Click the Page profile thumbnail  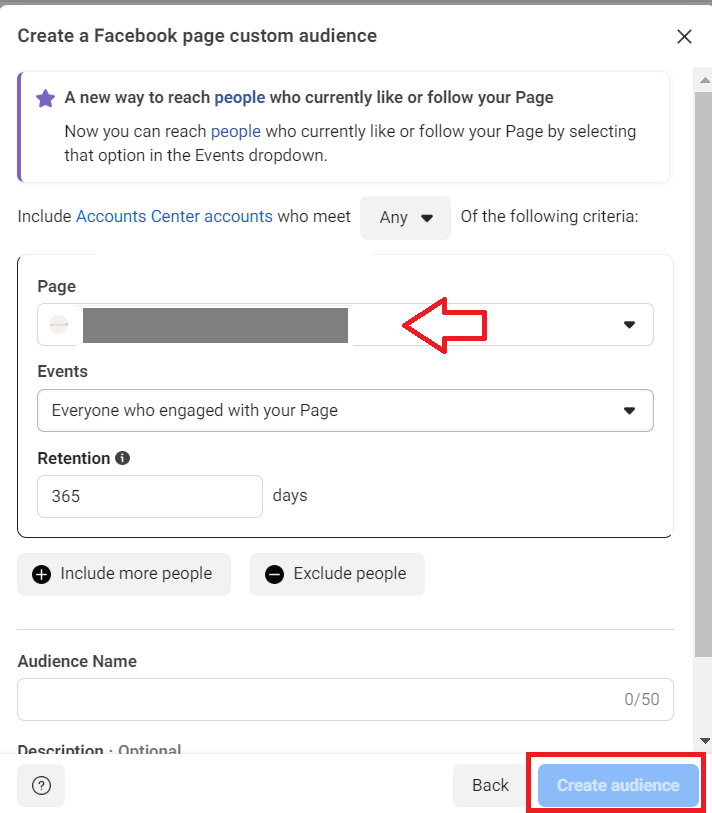click(59, 325)
